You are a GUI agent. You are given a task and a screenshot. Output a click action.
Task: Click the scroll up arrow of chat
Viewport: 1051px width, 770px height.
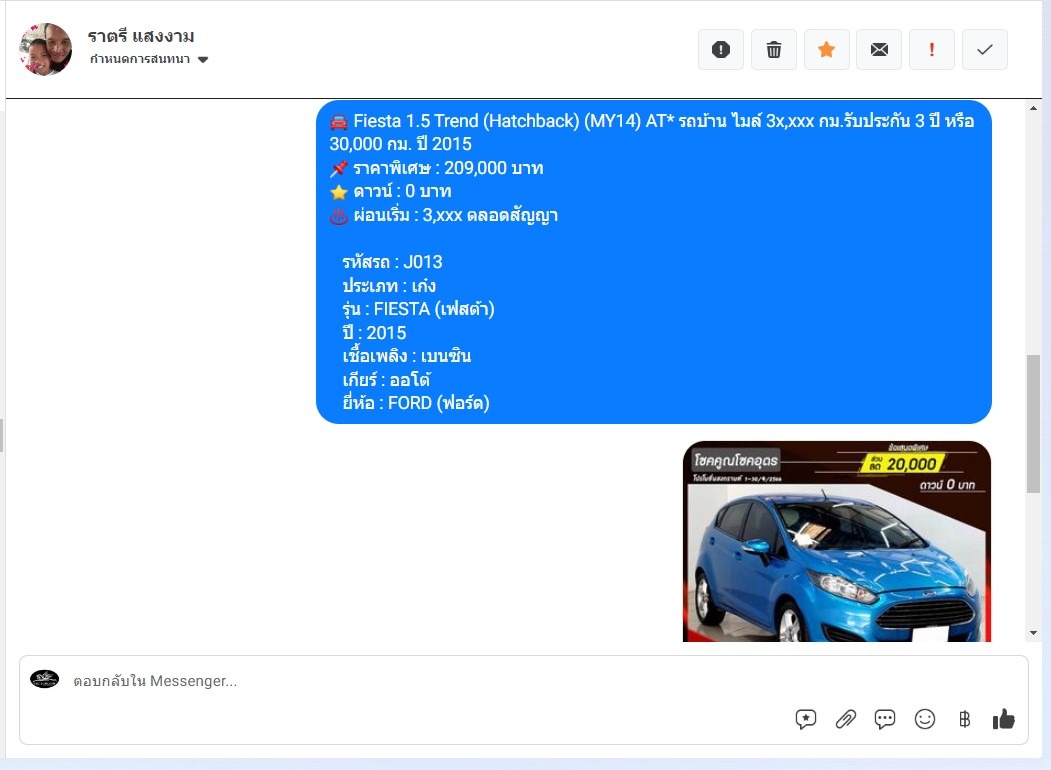point(1034,108)
